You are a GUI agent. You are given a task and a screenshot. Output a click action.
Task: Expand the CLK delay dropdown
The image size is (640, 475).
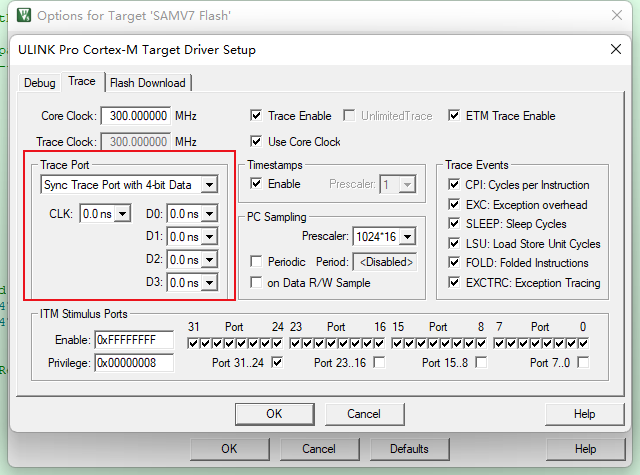click(x=122, y=213)
